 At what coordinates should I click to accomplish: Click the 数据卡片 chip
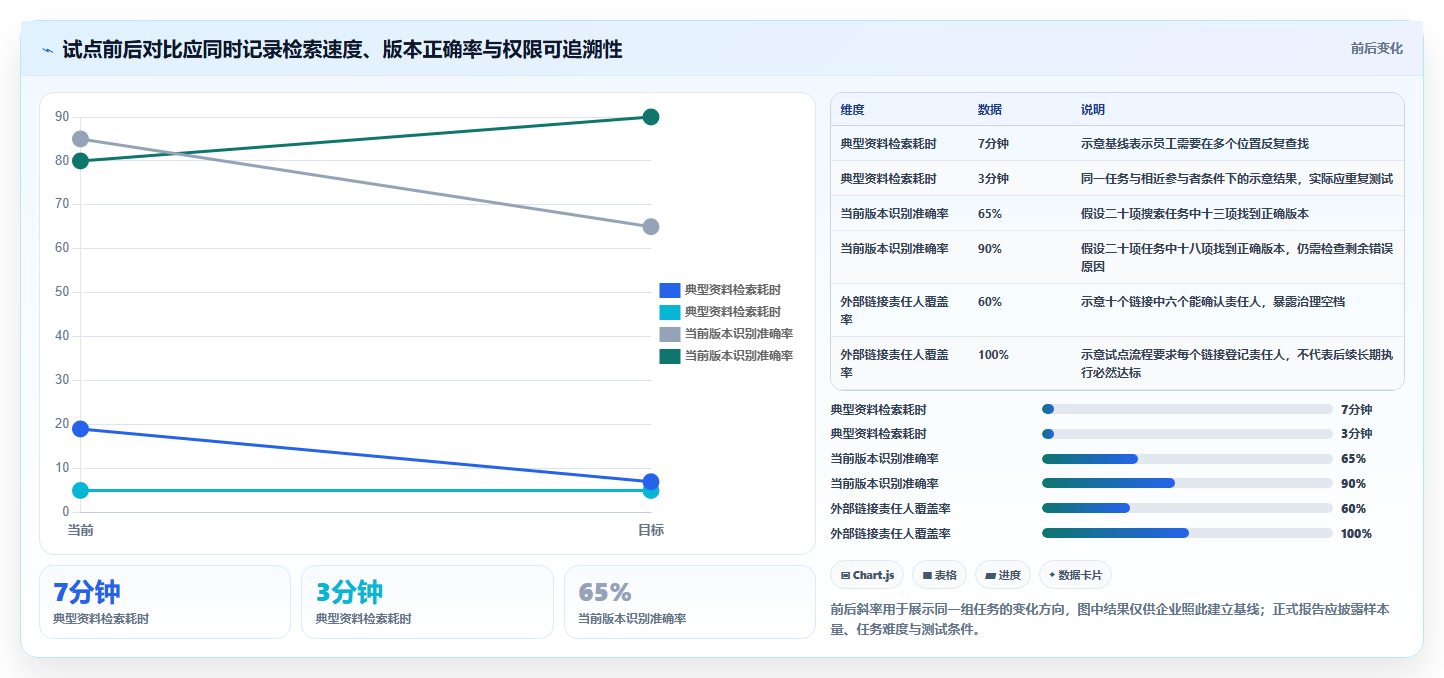(1075, 575)
